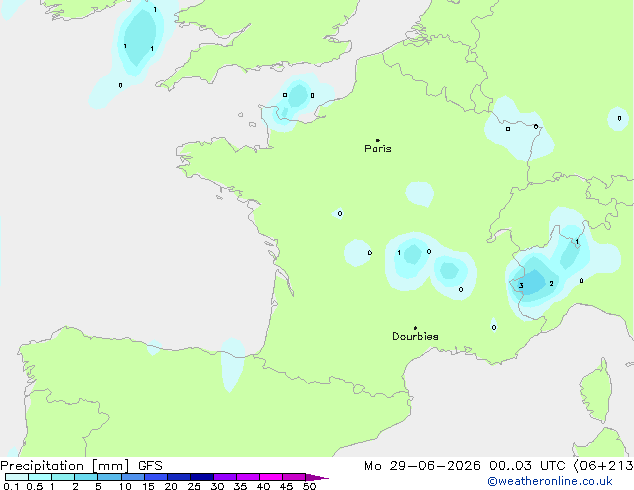Viewport: 634px width, 490px height.
Task: Click the GFS model label
Action: tap(150, 466)
